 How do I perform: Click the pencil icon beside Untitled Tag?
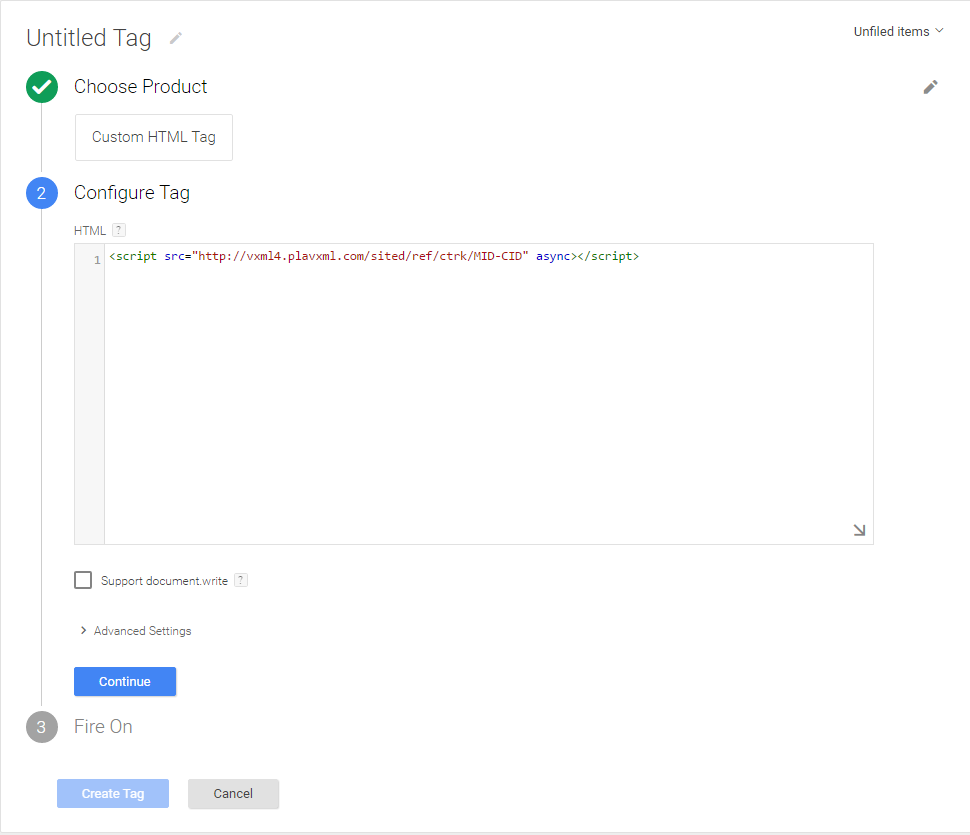pos(176,38)
